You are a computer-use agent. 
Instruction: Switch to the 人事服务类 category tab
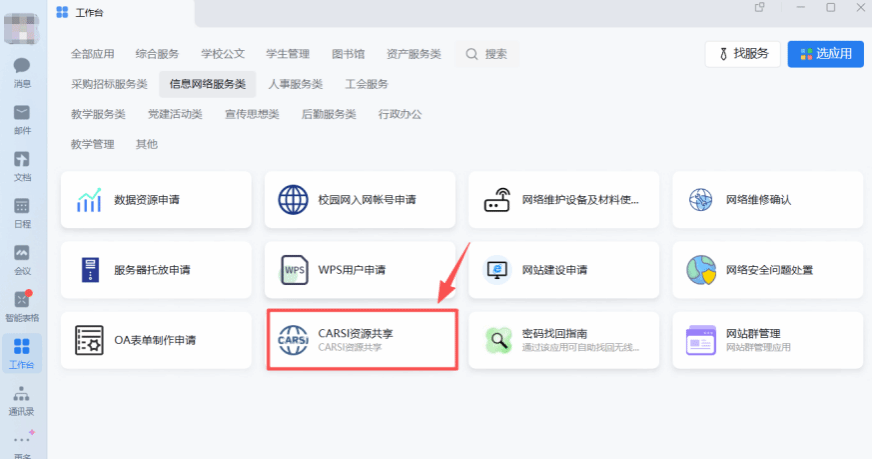(295, 84)
